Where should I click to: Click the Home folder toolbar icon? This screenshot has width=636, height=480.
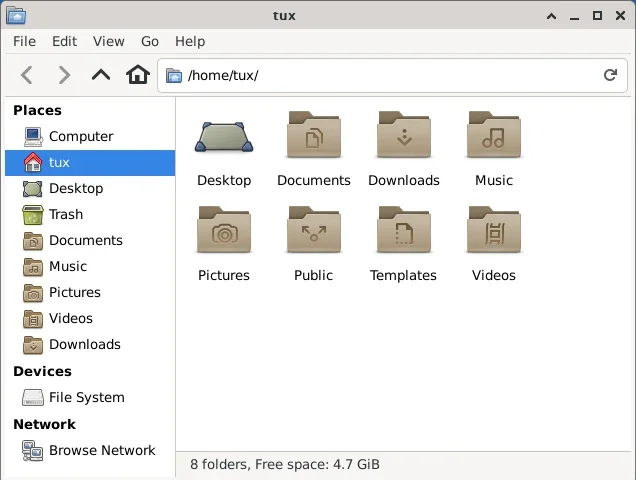tap(138, 75)
